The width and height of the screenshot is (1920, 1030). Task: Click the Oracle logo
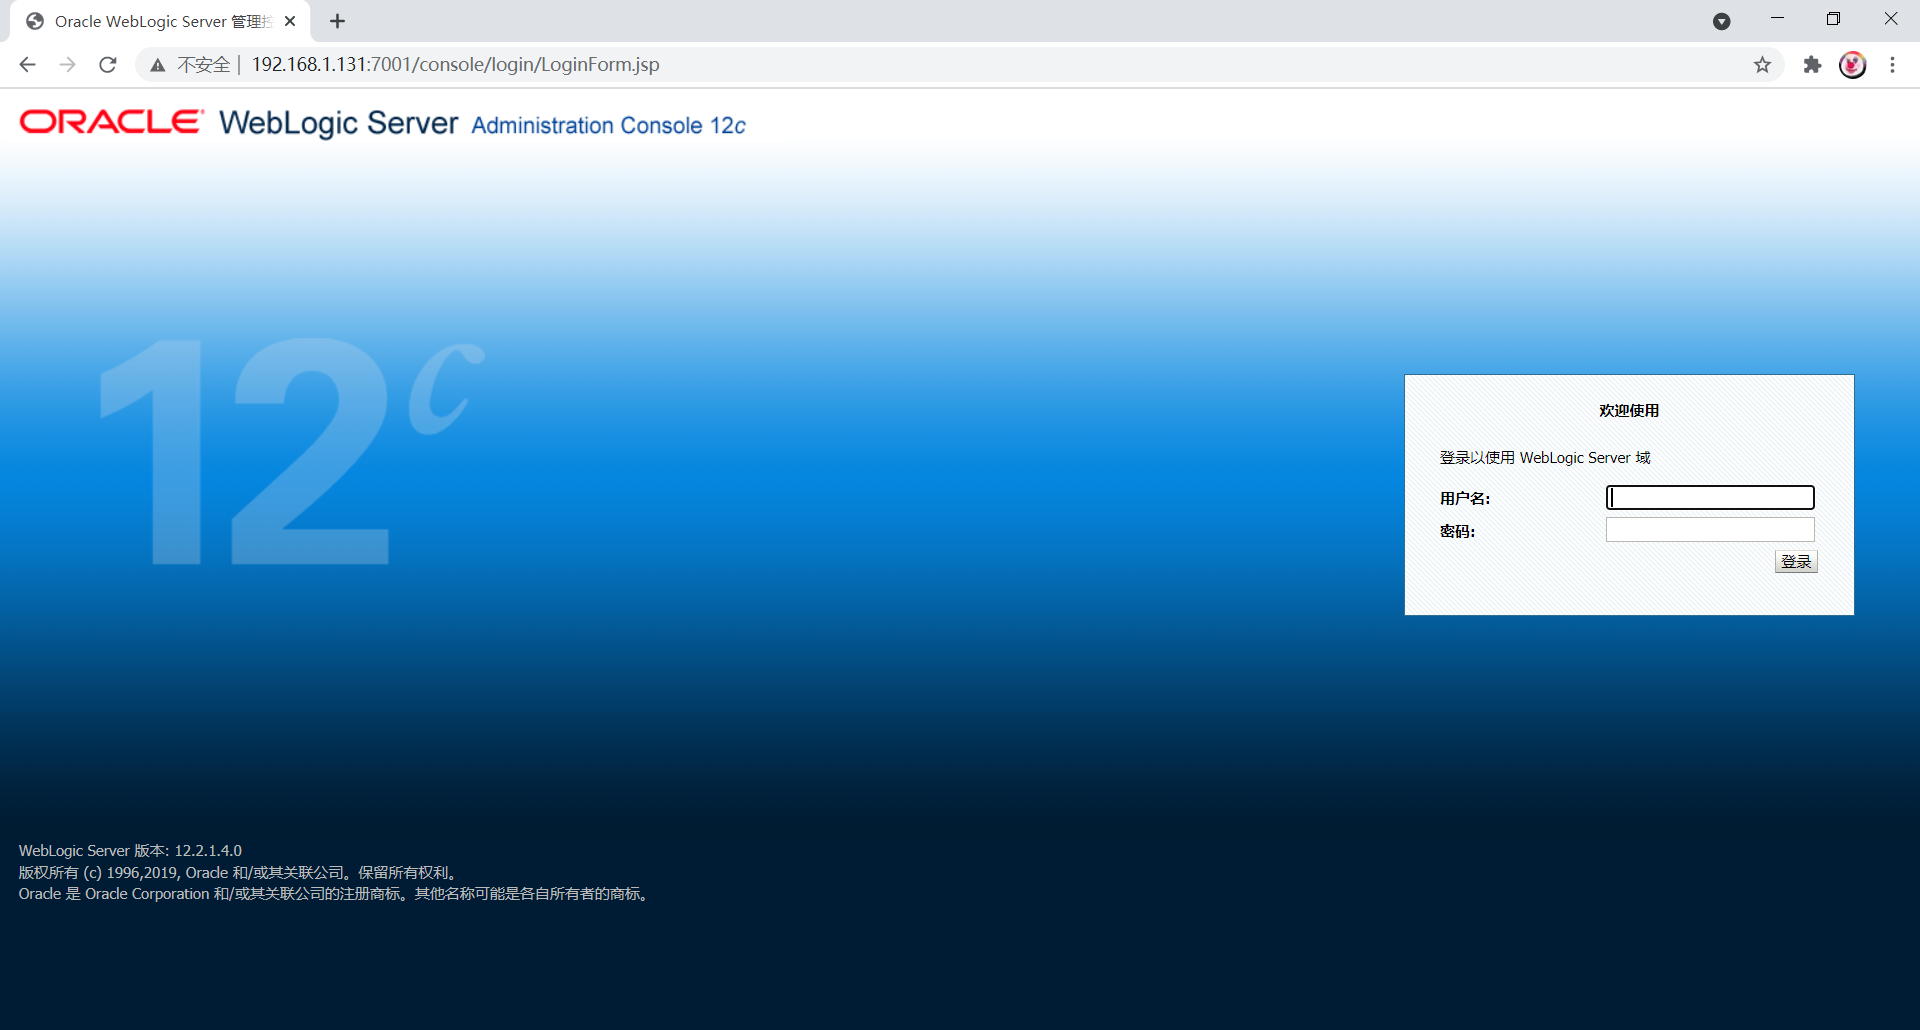[x=111, y=122]
